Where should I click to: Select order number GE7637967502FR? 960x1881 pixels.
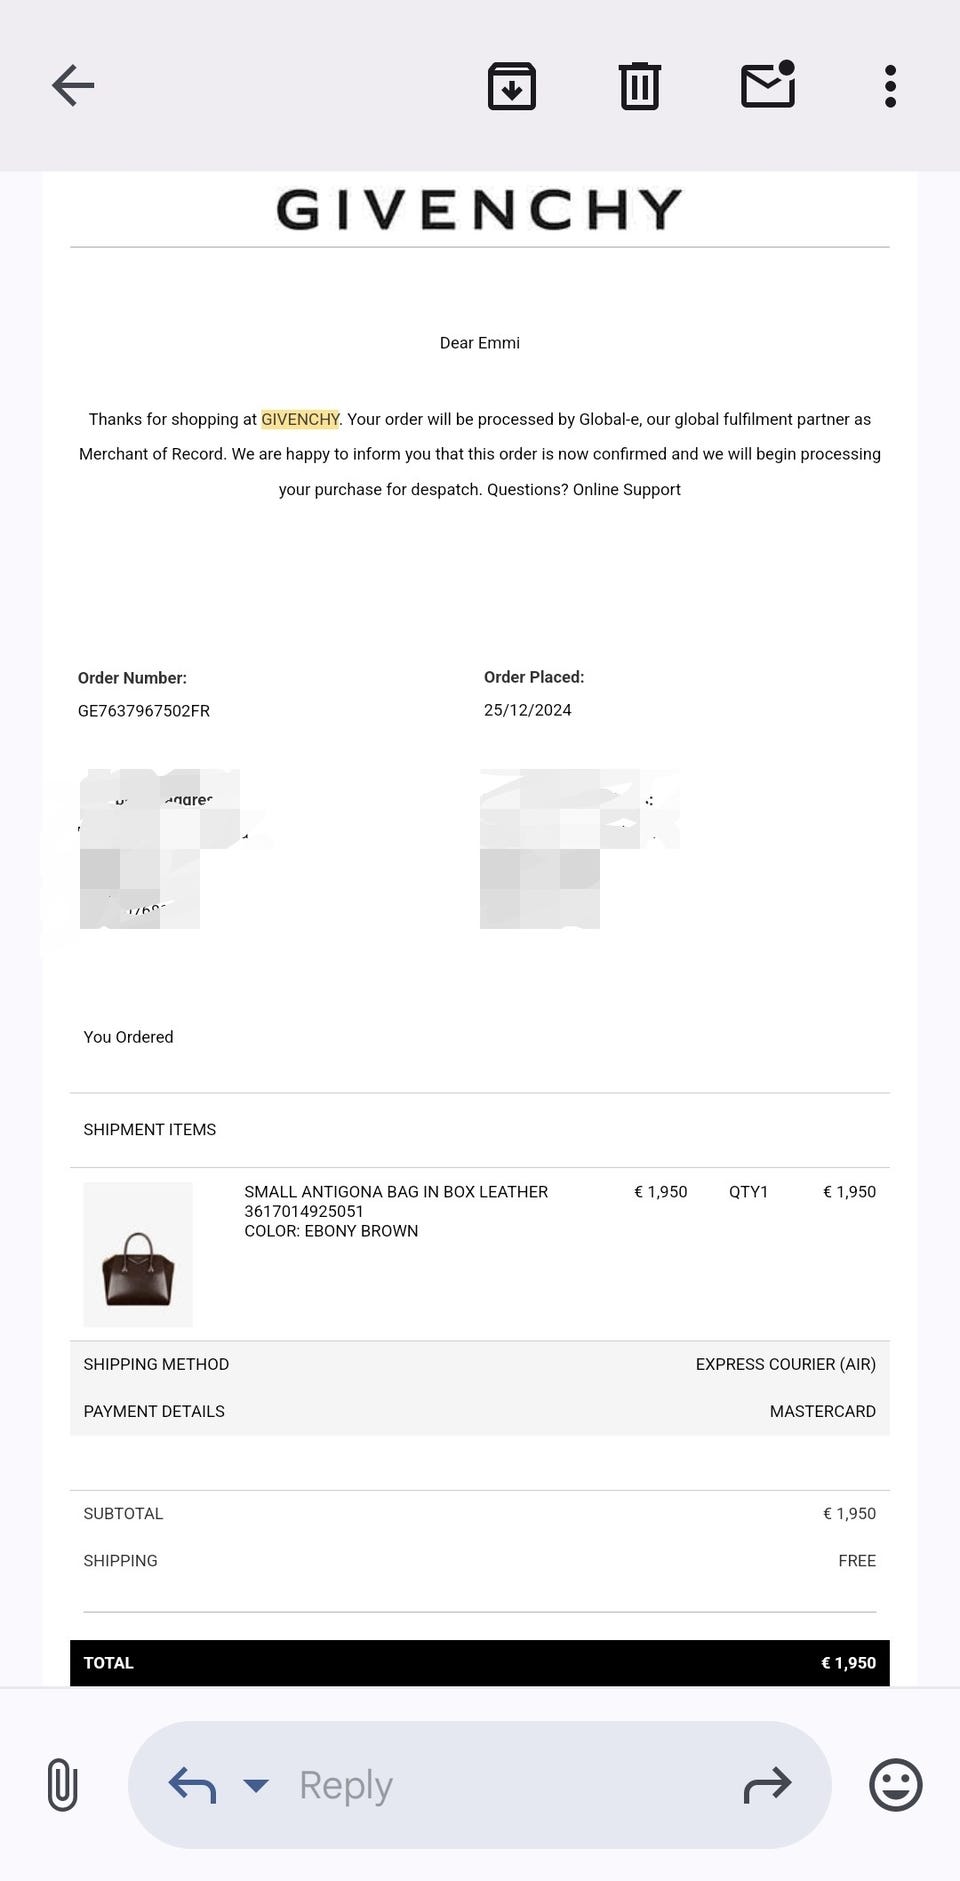pos(144,711)
